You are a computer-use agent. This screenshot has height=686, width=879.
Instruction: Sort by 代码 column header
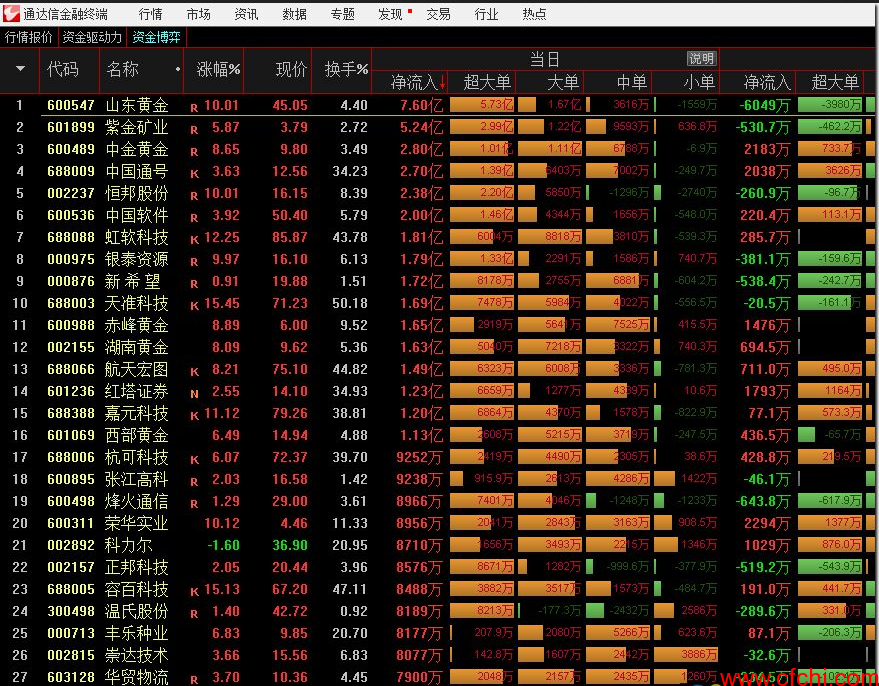pos(63,69)
